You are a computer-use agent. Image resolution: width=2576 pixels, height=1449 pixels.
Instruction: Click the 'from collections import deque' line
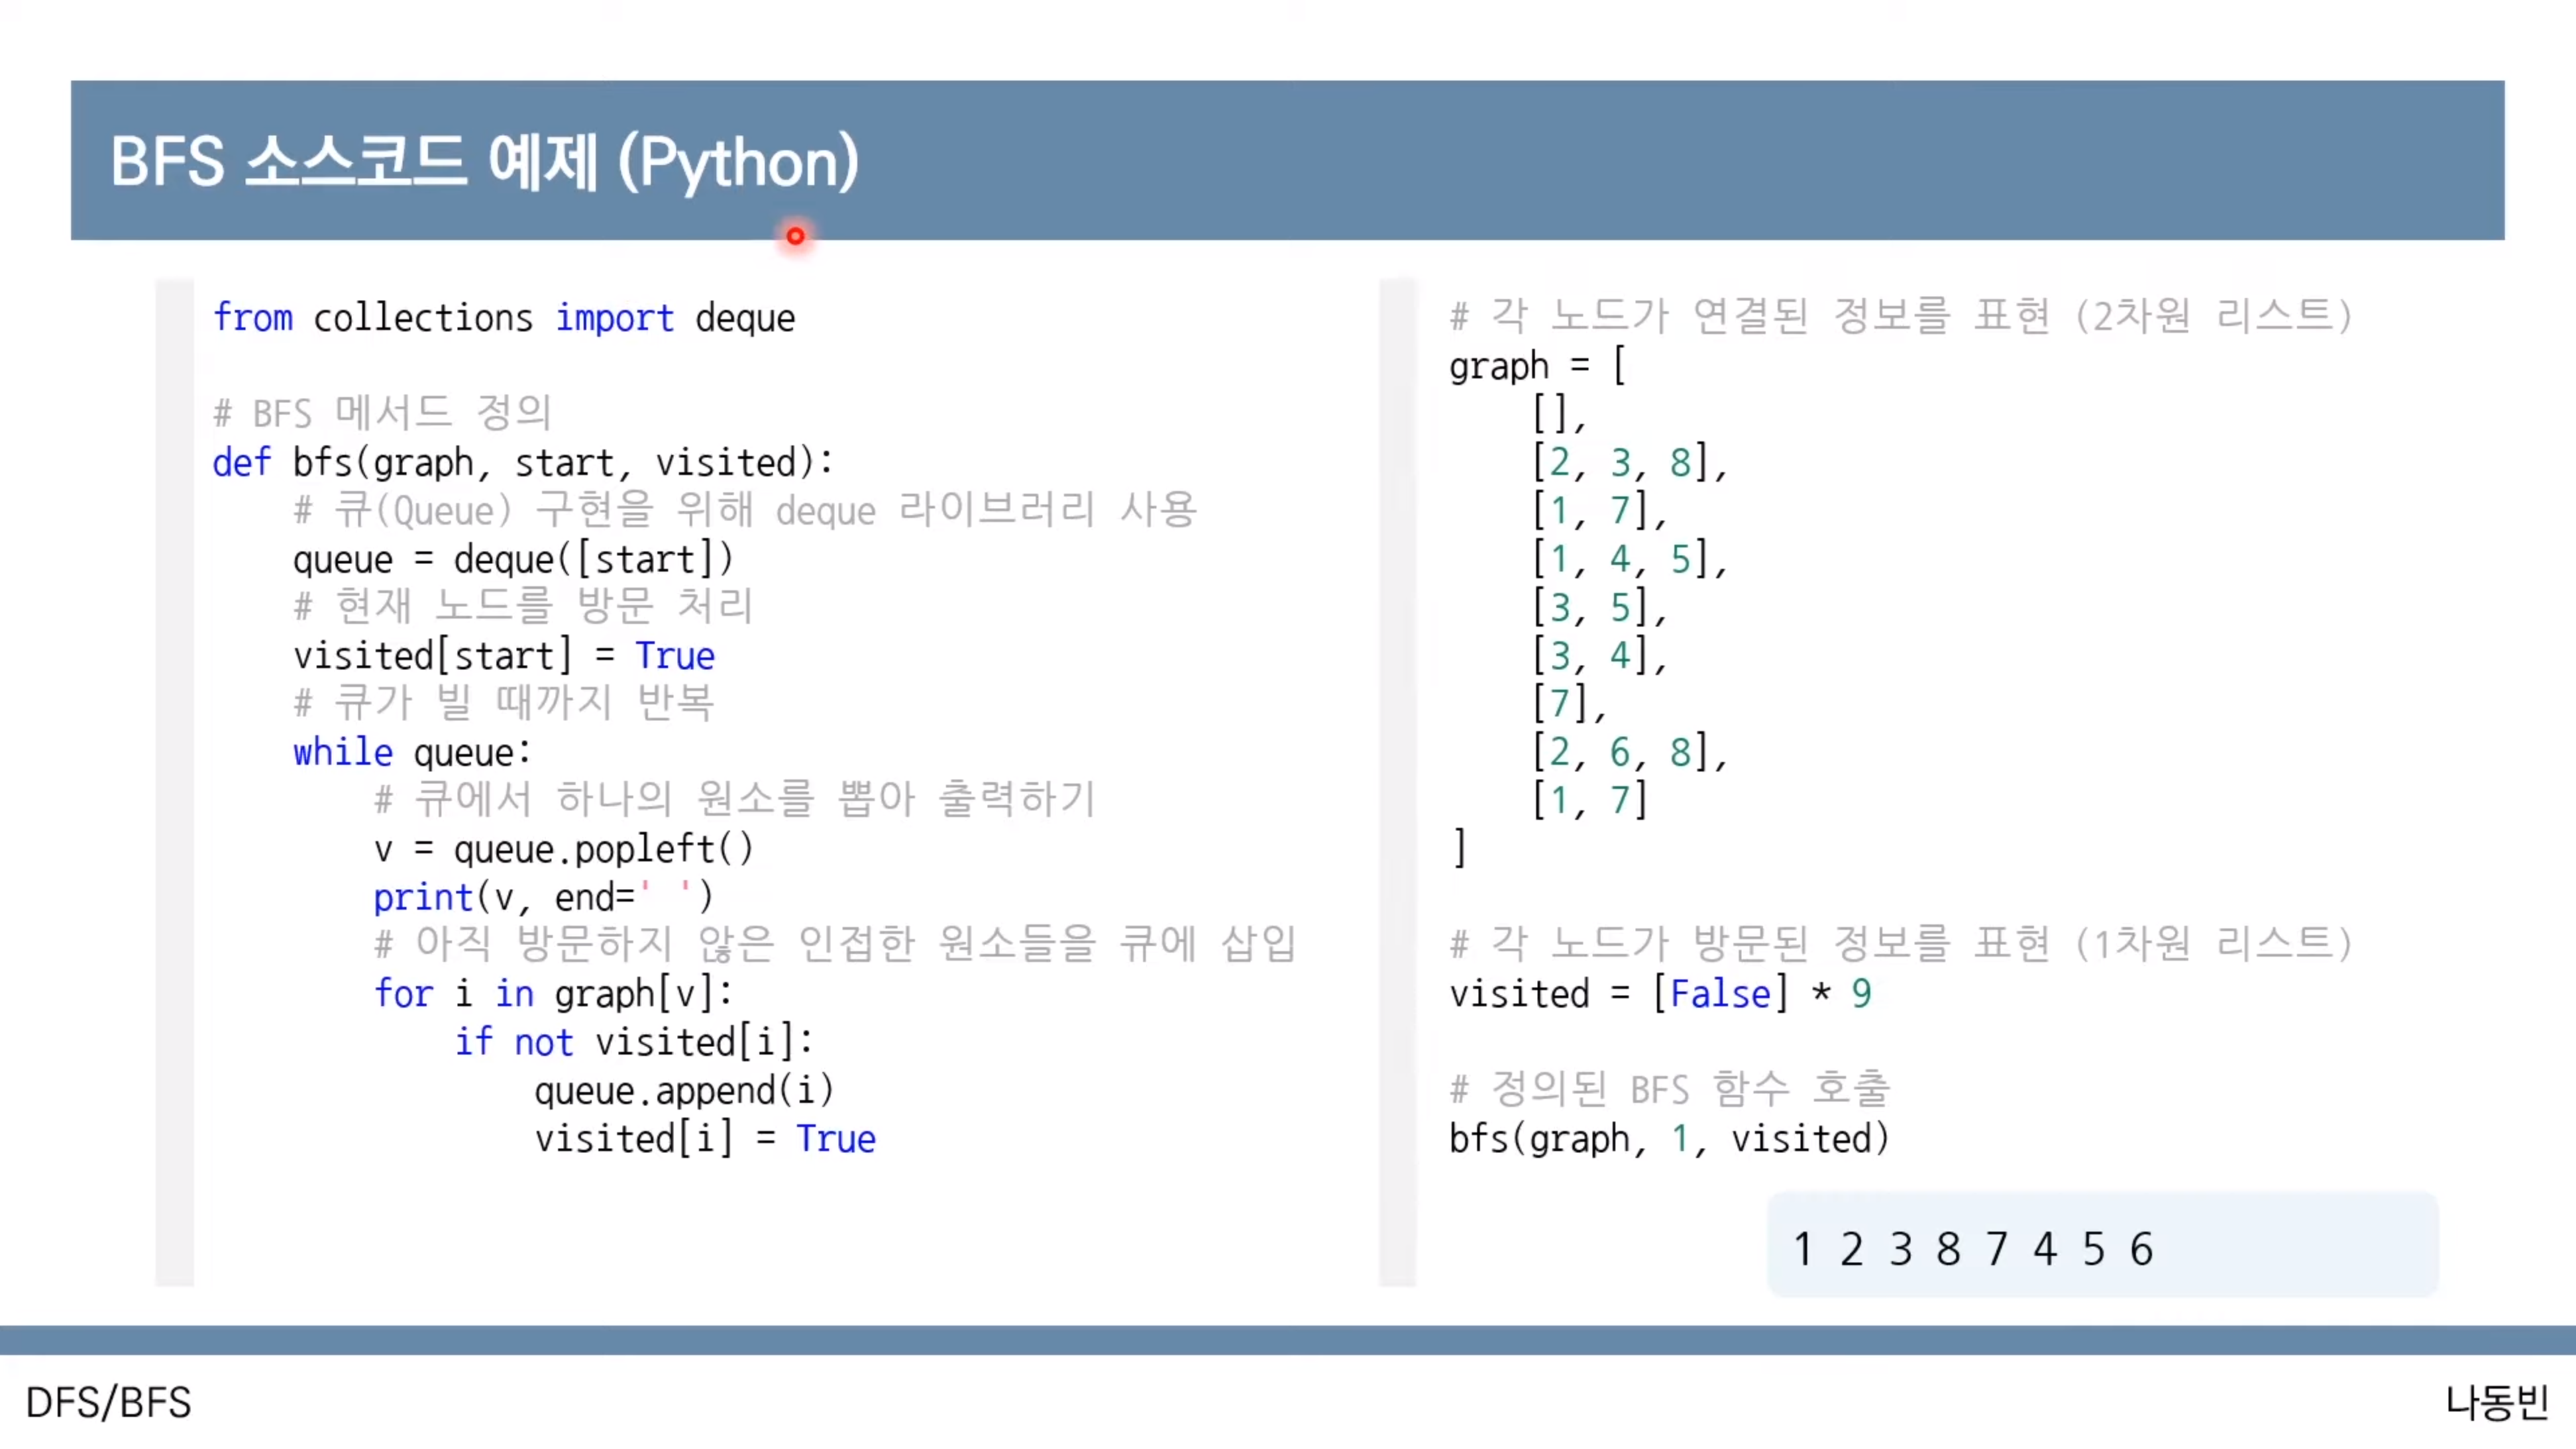[x=504, y=318]
